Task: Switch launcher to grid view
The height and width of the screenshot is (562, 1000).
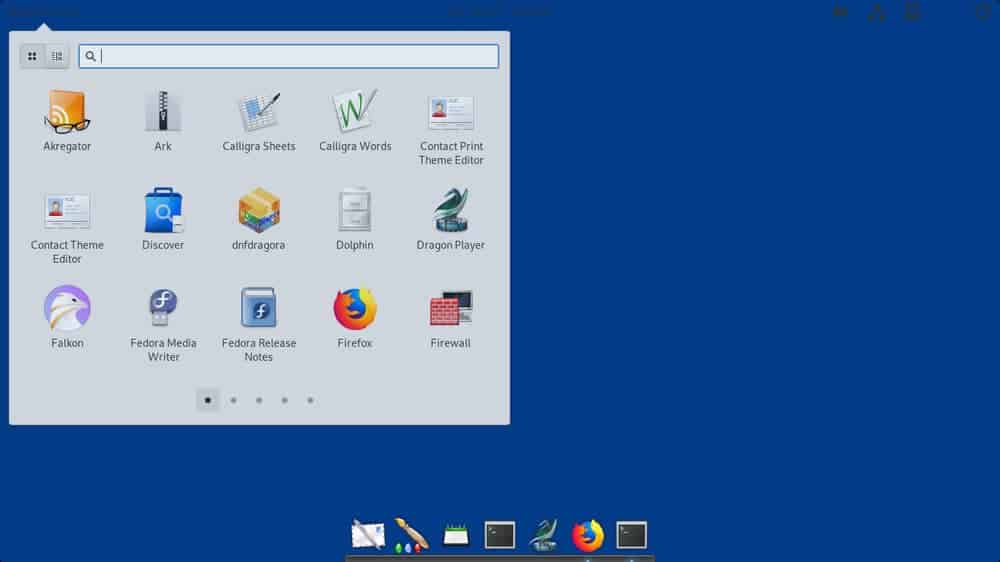Action: [32, 56]
